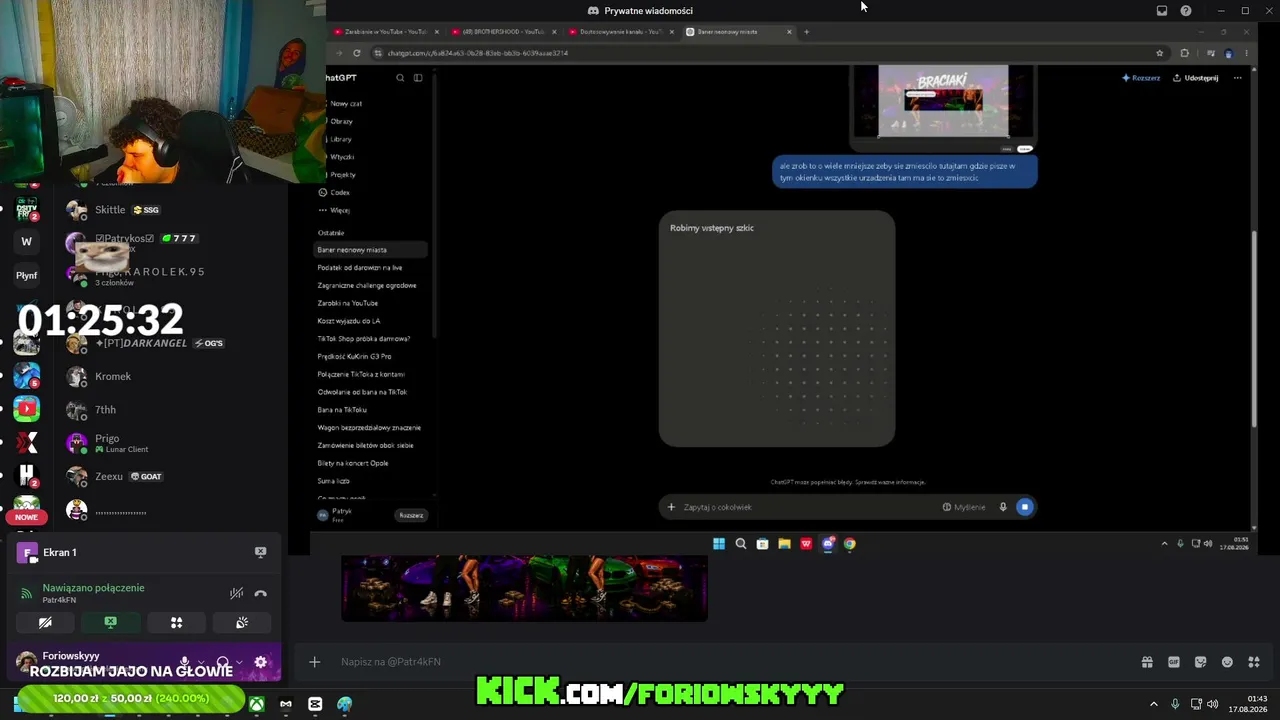Viewport: 1280px width, 720px height.
Task: Toggle ChatGPT Myślenie thinking mode
Action: (964, 507)
